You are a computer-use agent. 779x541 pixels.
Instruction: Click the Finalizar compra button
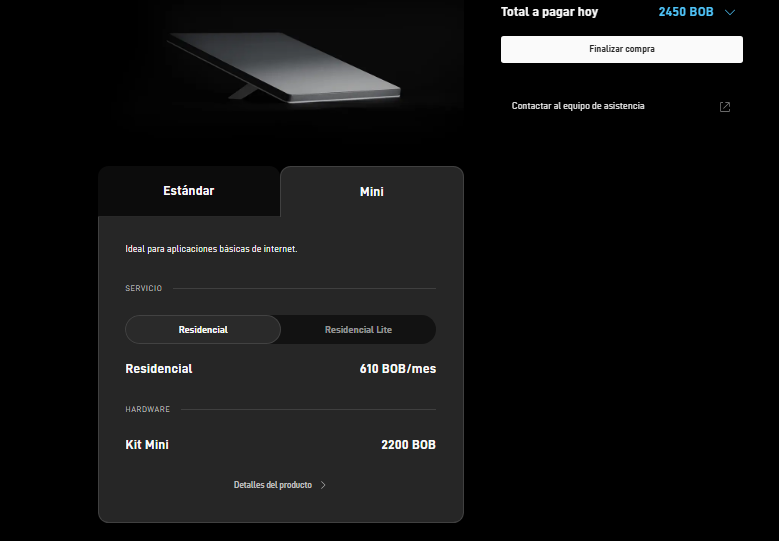tap(622, 49)
